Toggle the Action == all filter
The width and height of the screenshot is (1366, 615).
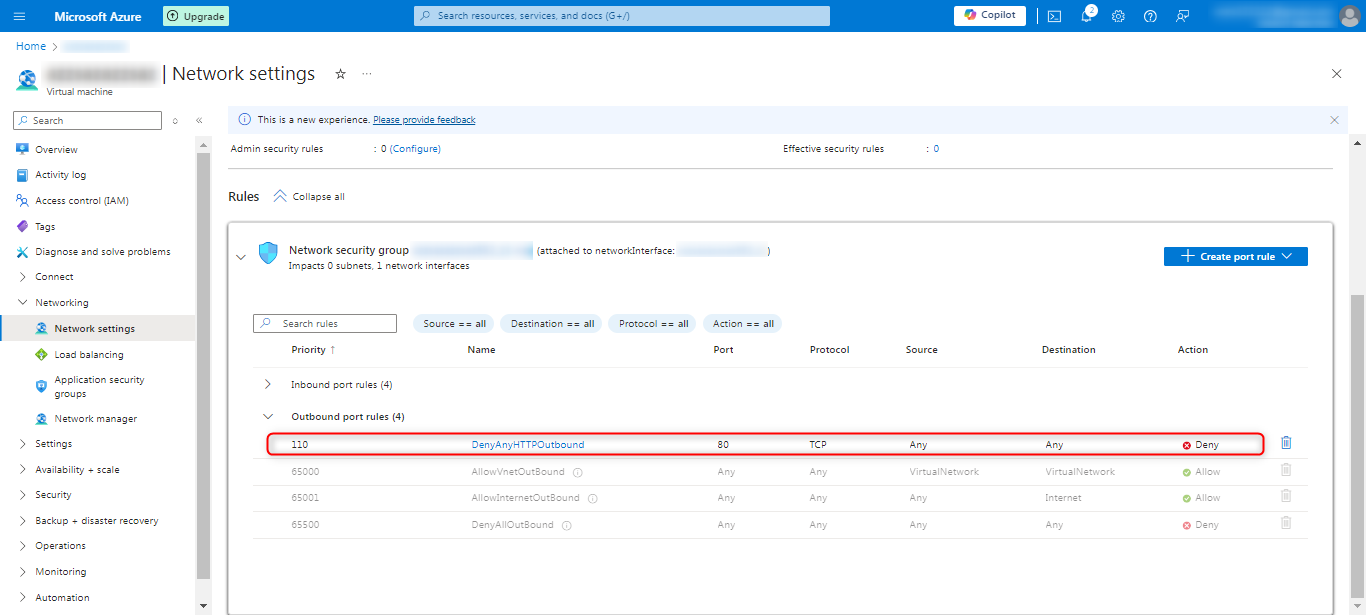[742, 324]
